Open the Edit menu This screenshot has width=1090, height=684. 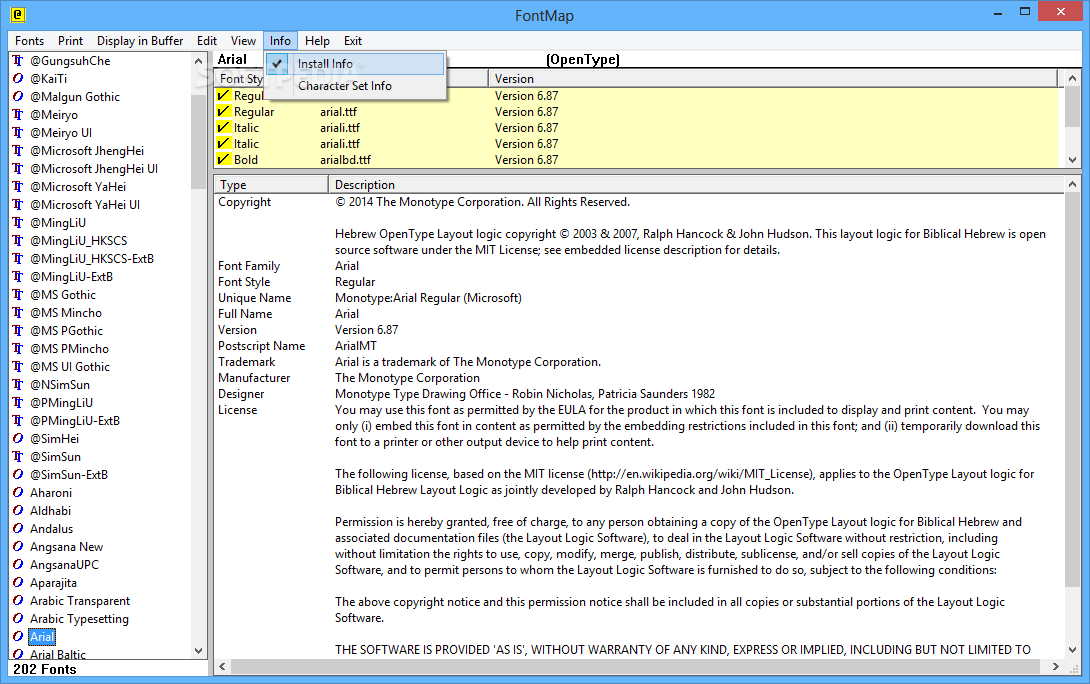click(x=206, y=41)
